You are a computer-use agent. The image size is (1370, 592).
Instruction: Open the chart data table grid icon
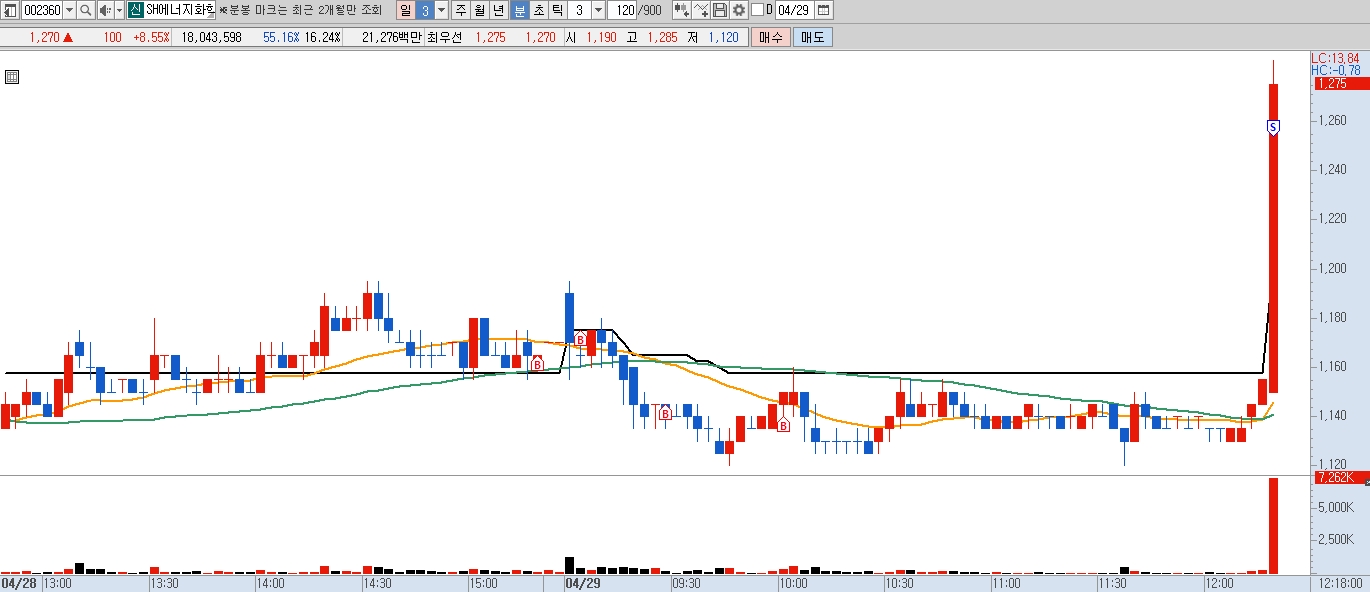click(x=12, y=77)
